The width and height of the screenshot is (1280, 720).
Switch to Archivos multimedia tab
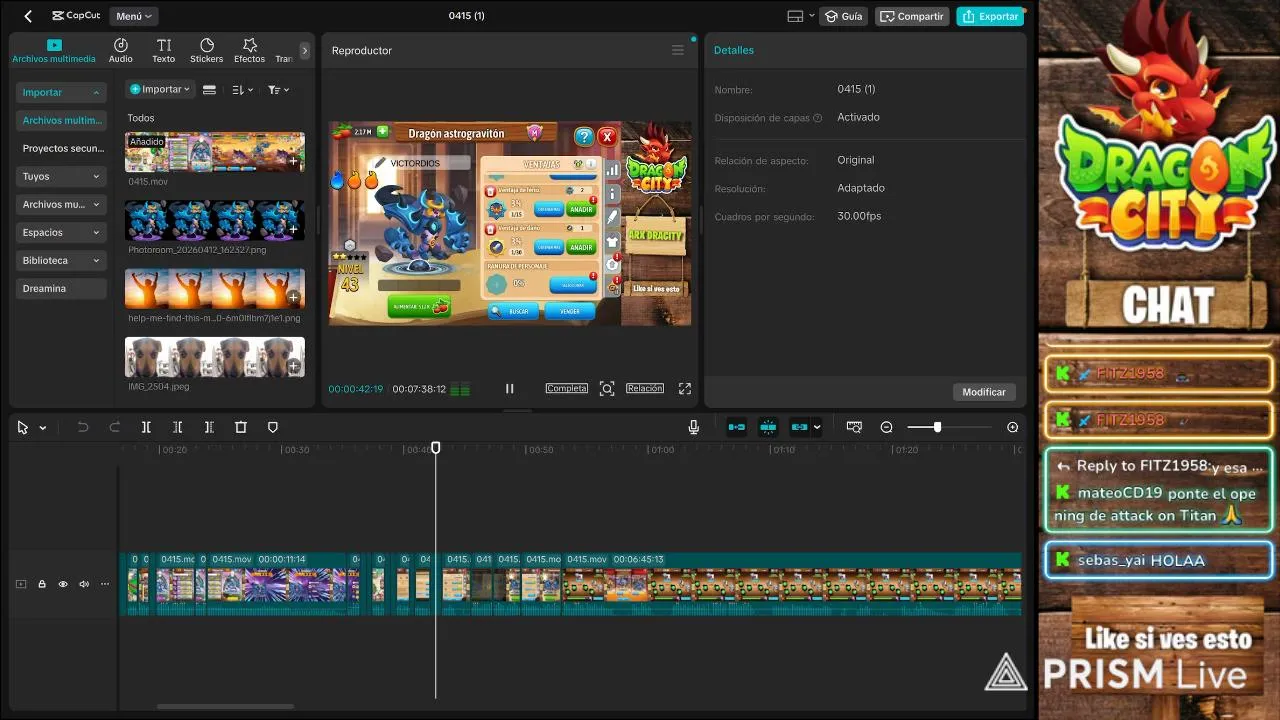tap(54, 51)
